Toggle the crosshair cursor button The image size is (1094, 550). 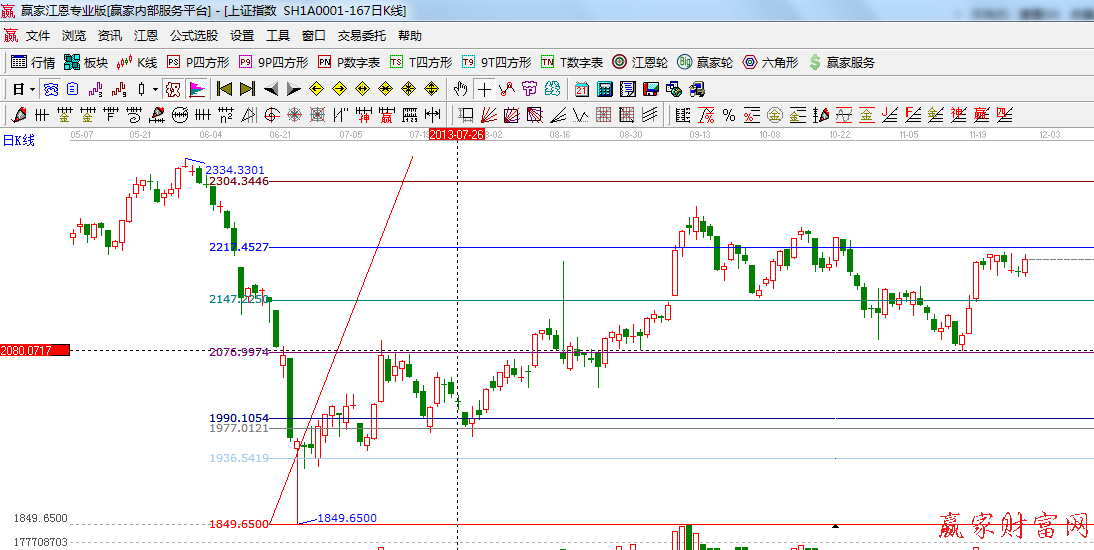484,89
